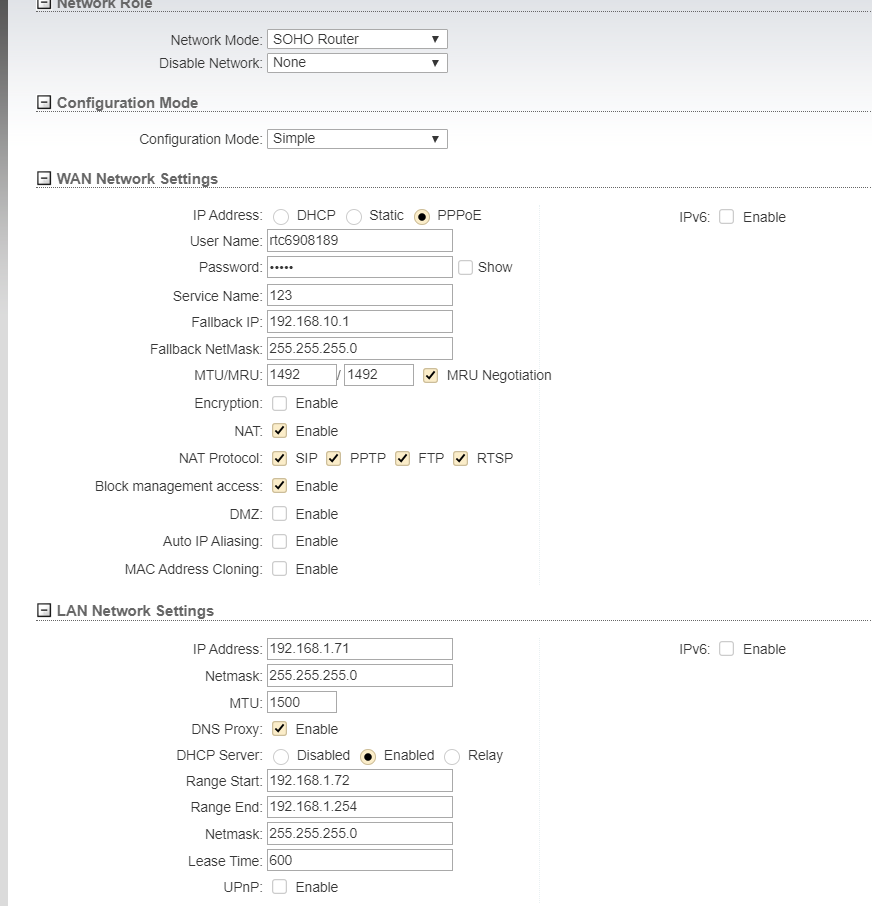Collapse the WAN Network Settings section
Screen dimensions: 872x906
[x=44, y=178]
